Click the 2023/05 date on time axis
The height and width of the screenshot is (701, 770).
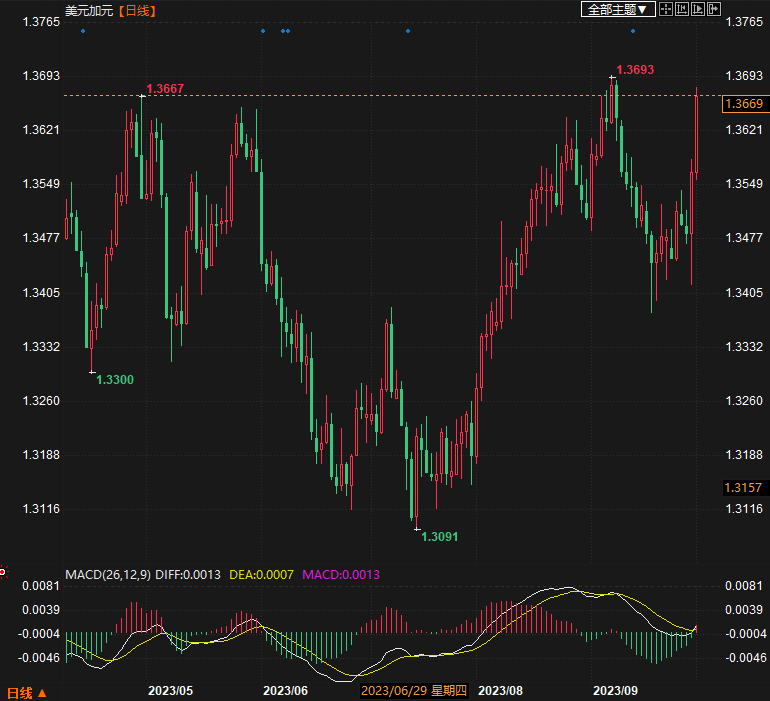pos(169,691)
